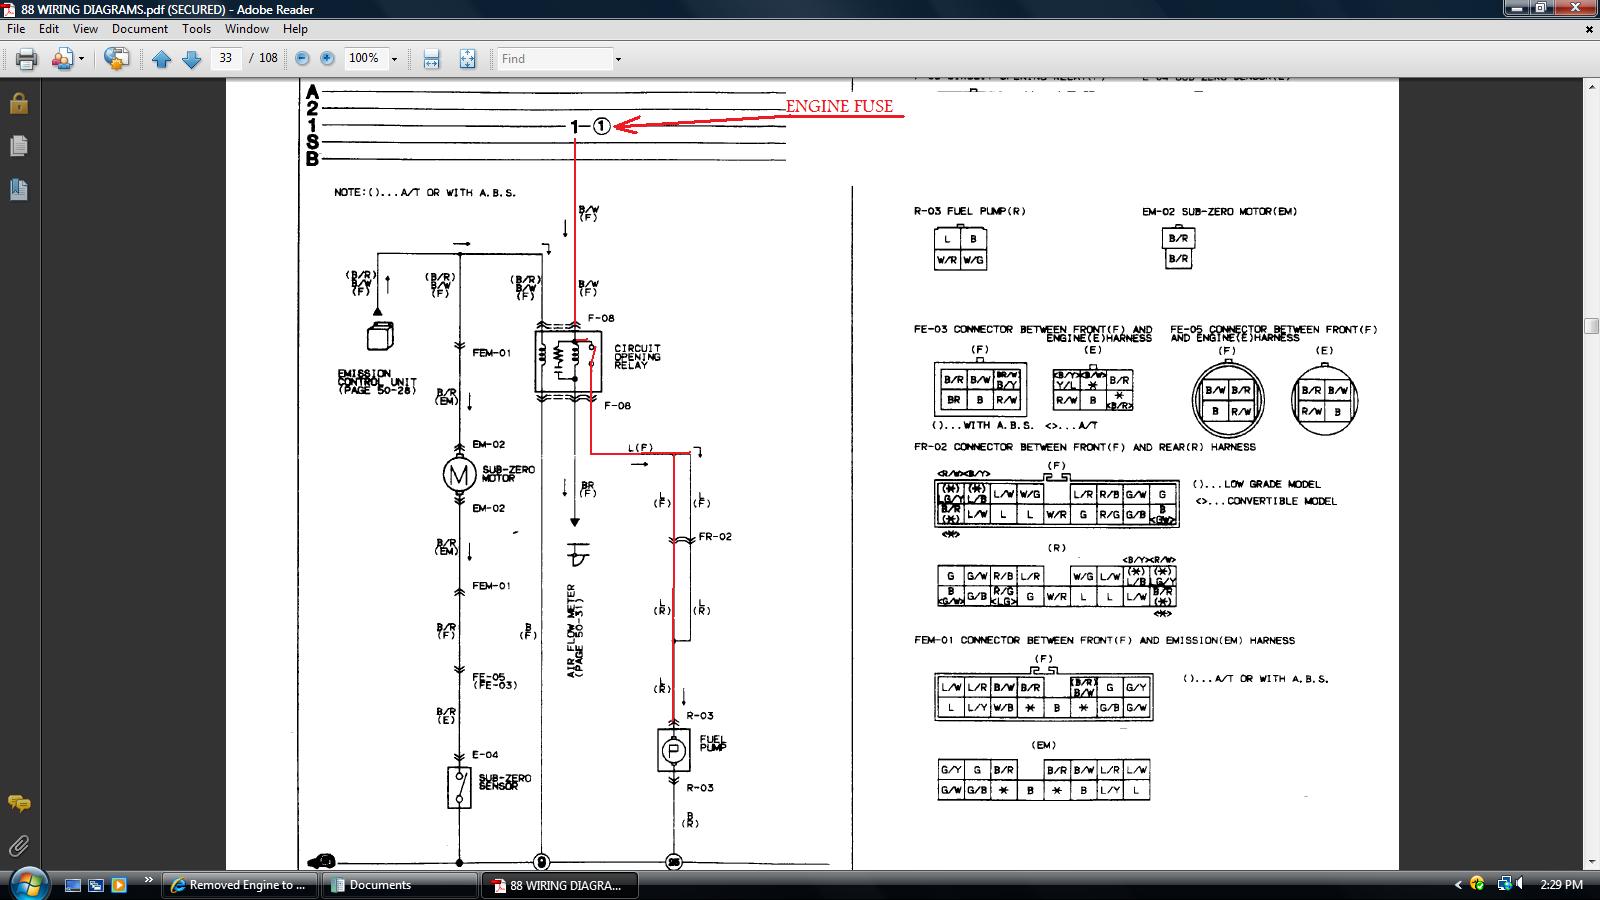
Task: Click the Print icon in toolbar
Action: pyautogui.click(x=27, y=59)
